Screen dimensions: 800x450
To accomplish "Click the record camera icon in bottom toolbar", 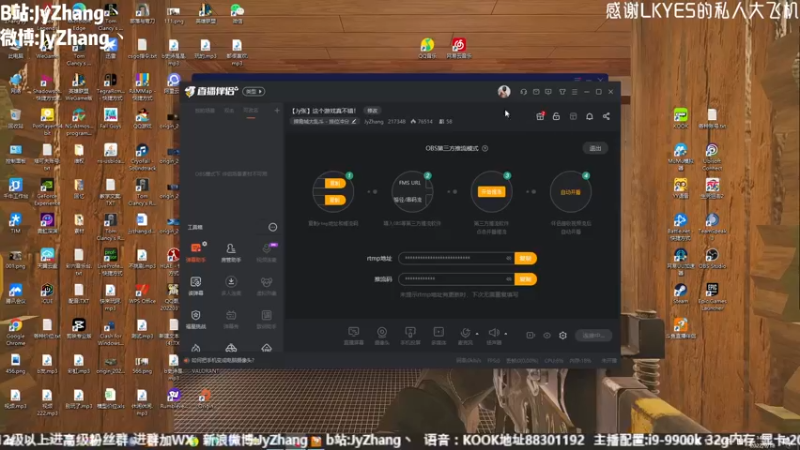I will [x=531, y=335].
